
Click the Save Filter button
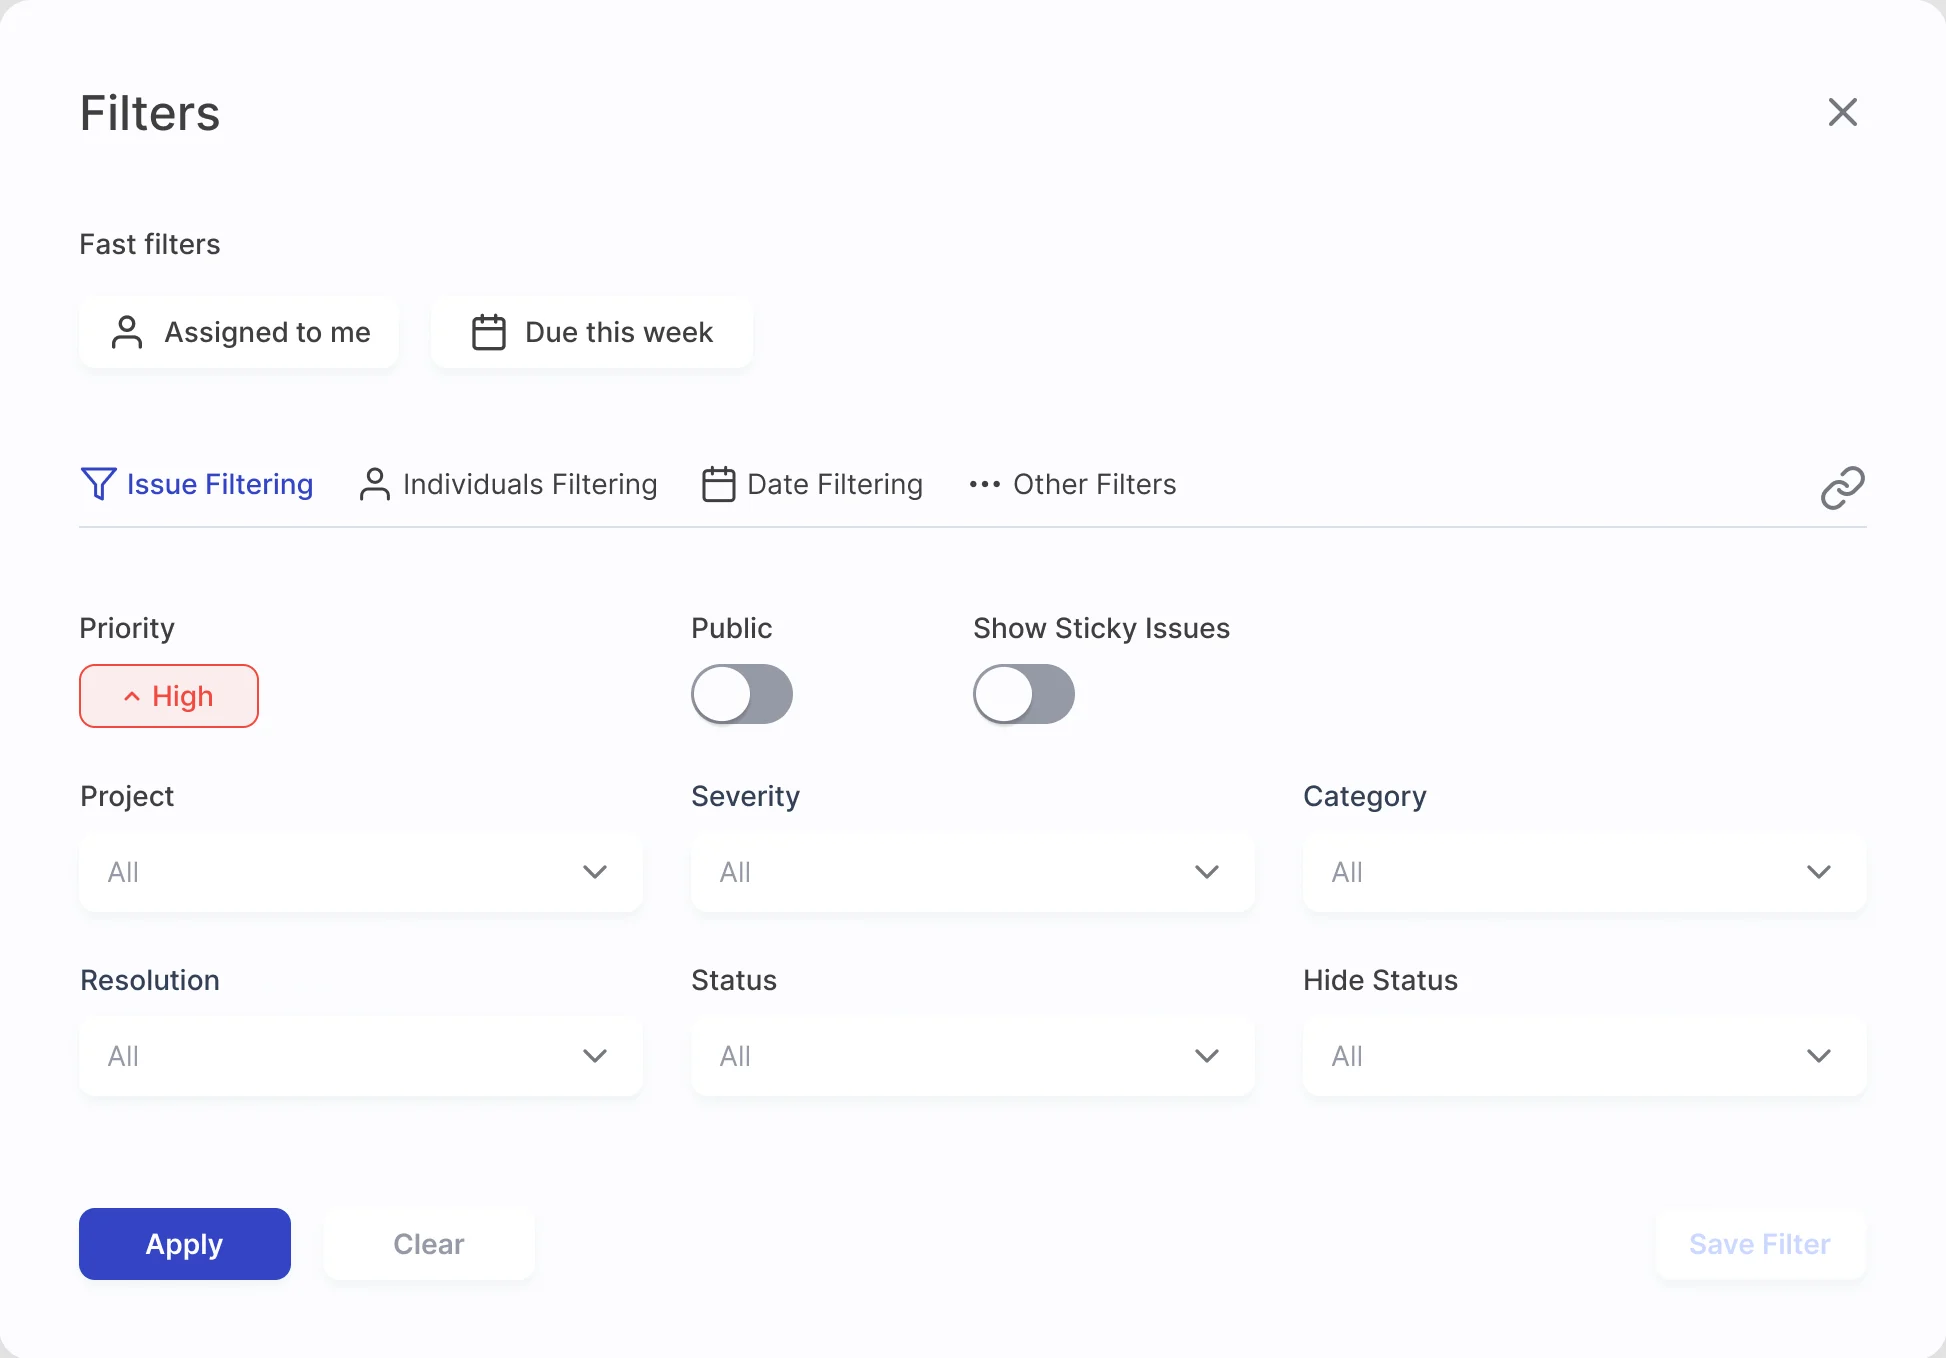pos(1760,1244)
